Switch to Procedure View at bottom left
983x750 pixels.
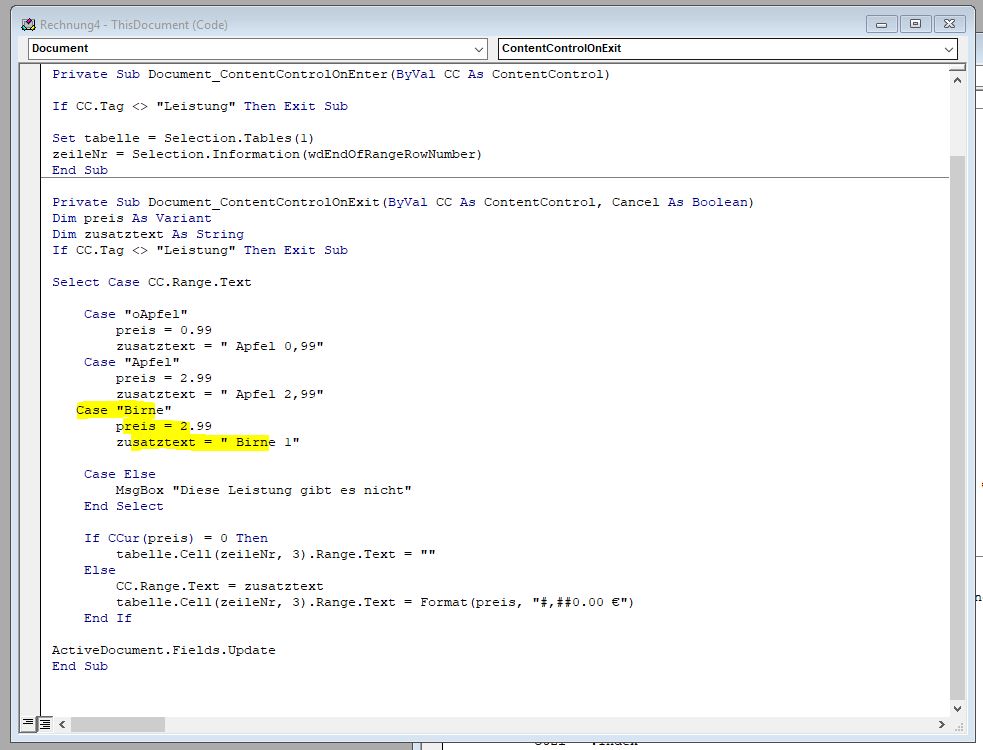(x=28, y=724)
